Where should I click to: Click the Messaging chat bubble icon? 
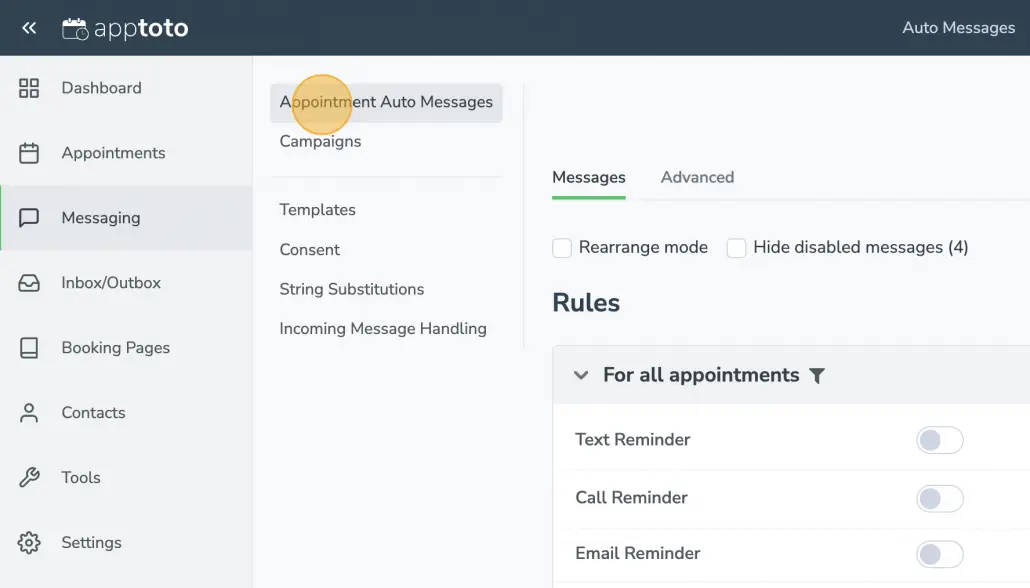28,217
